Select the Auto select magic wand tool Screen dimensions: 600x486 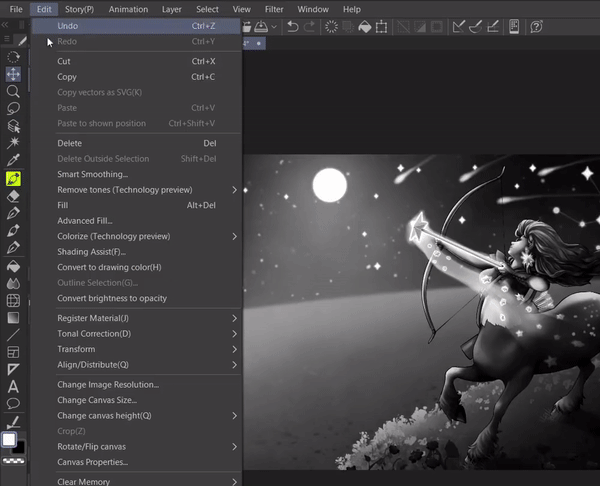click(14, 143)
